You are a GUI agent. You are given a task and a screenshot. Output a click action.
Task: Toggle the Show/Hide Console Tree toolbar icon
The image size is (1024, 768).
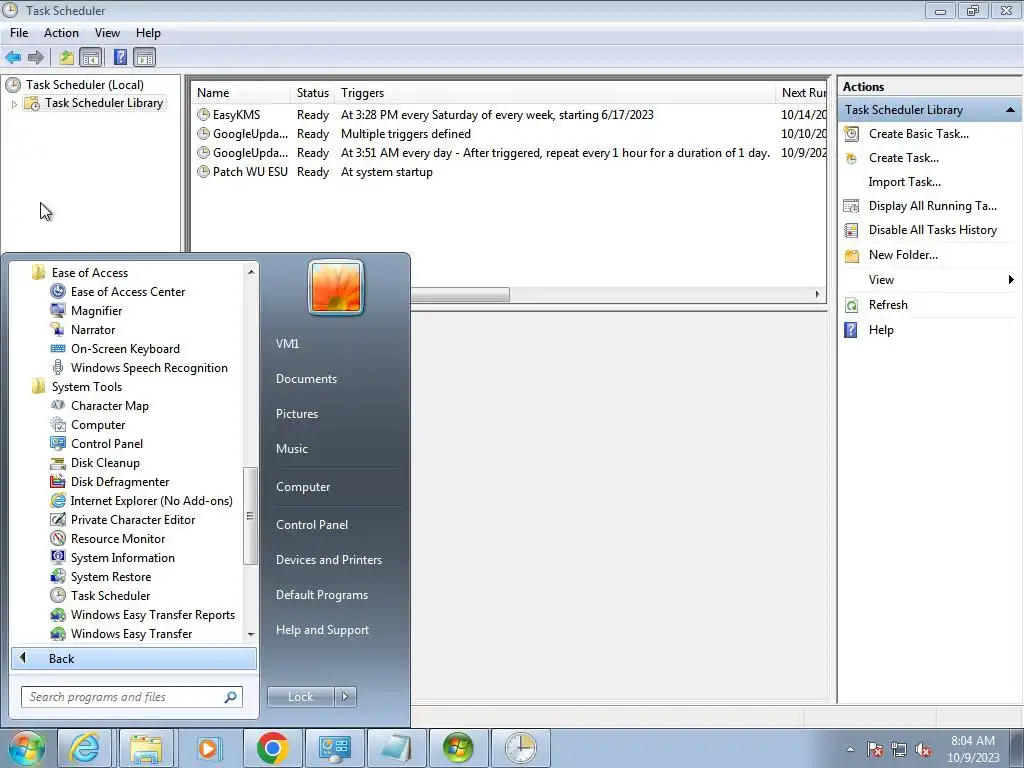91,57
